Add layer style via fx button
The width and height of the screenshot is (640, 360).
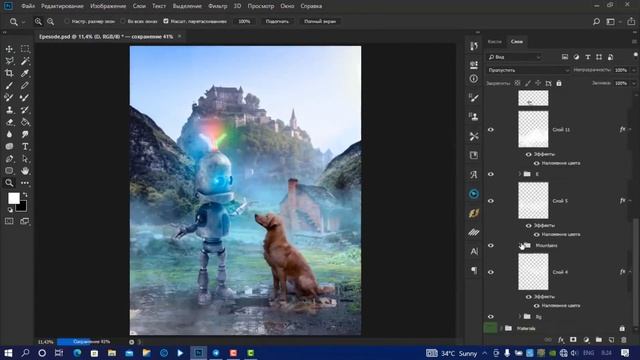click(561, 340)
